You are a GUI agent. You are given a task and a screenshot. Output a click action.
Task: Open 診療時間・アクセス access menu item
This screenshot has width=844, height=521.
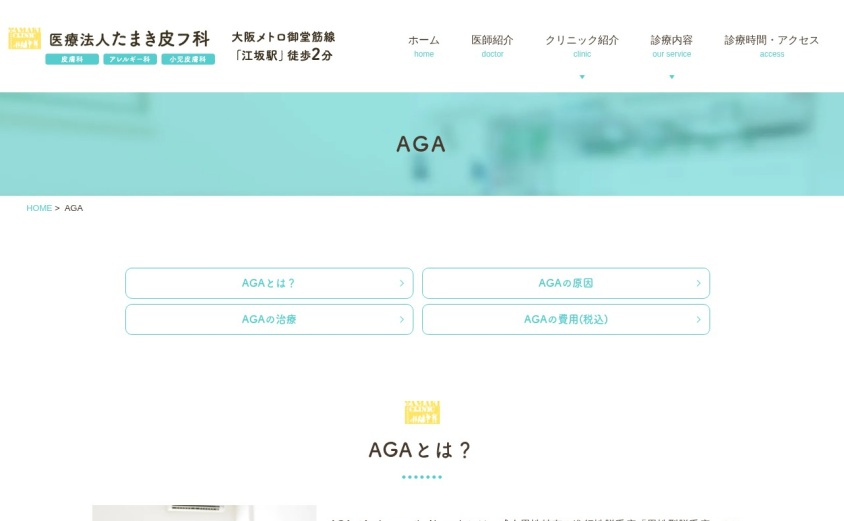pyautogui.click(x=771, y=46)
